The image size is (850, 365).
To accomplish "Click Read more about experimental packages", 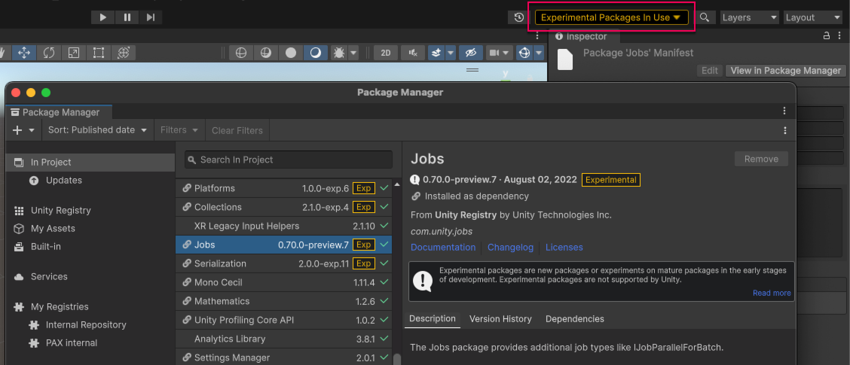I will click(x=771, y=293).
